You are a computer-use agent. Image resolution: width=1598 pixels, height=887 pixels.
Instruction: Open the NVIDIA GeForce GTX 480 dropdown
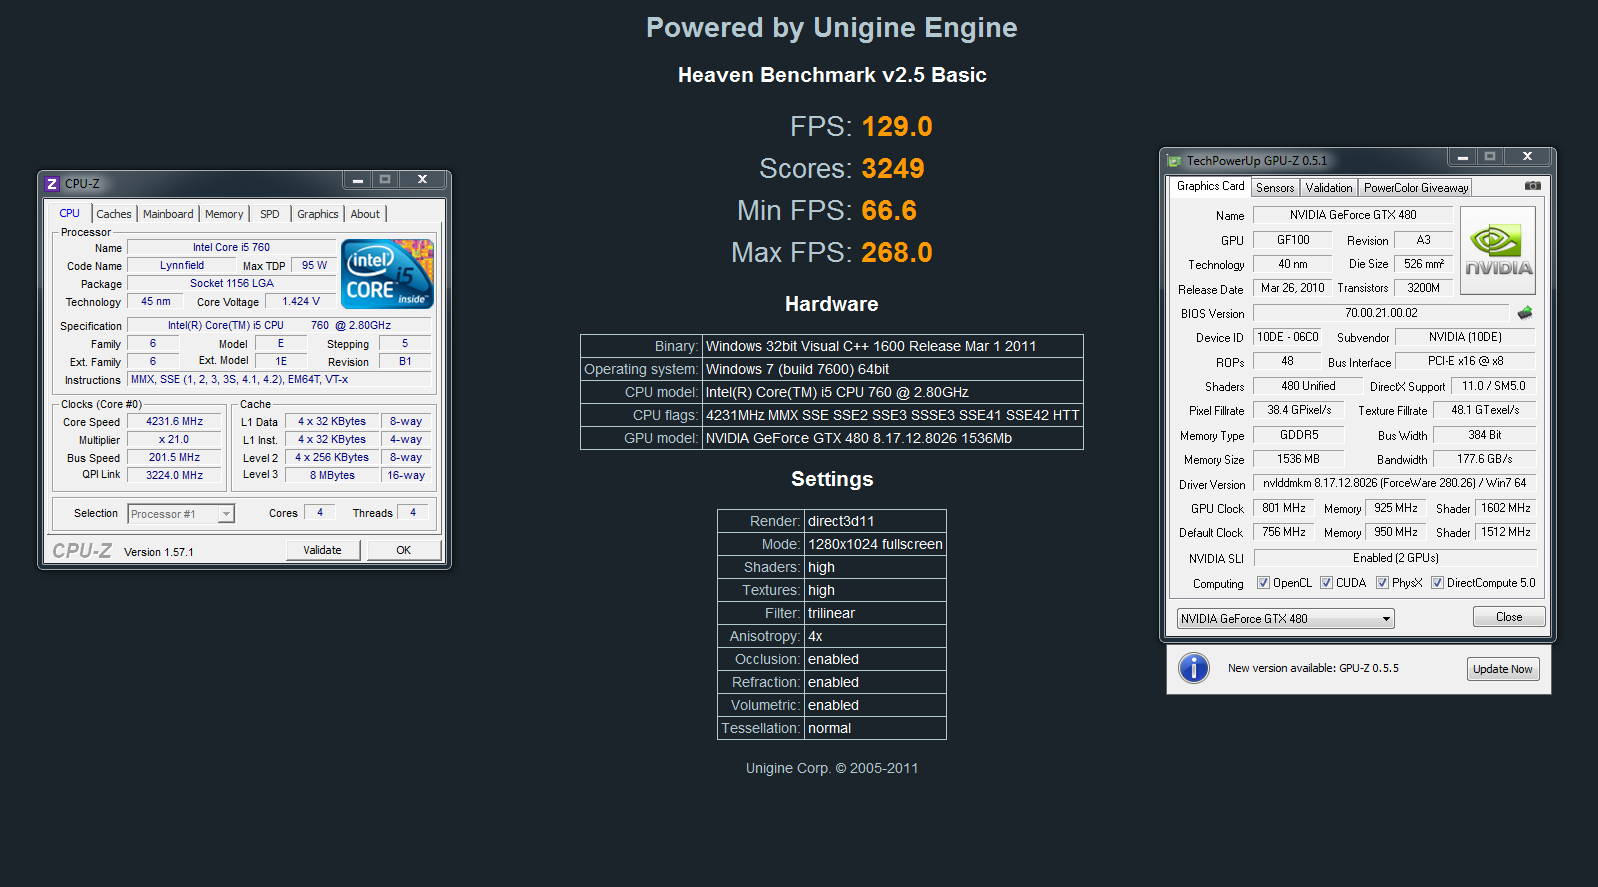(1285, 619)
